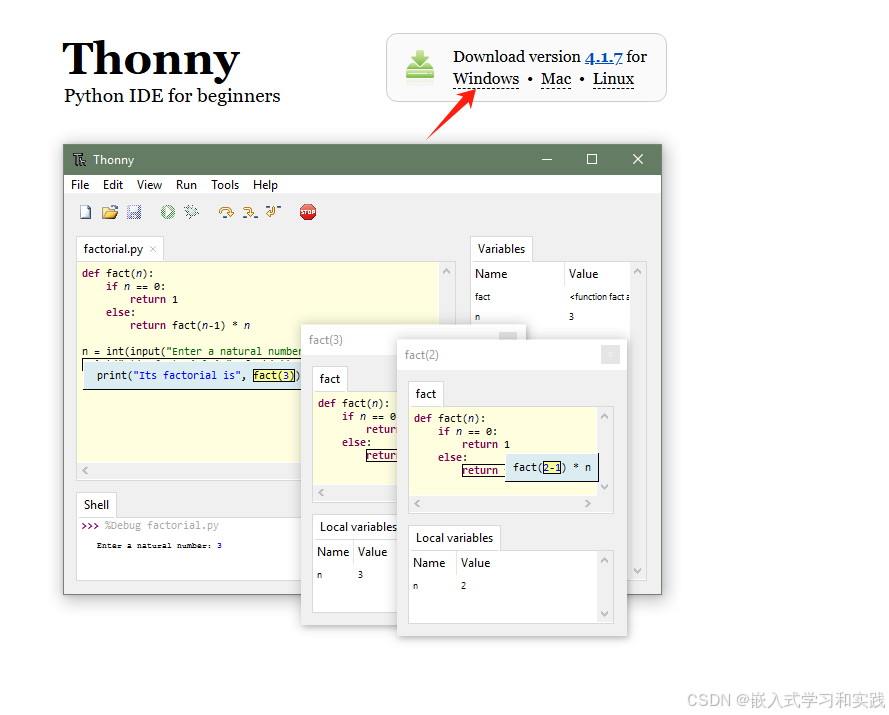Viewport: 889px width, 715px height.
Task: Click the red Stop icon
Action: [x=308, y=212]
